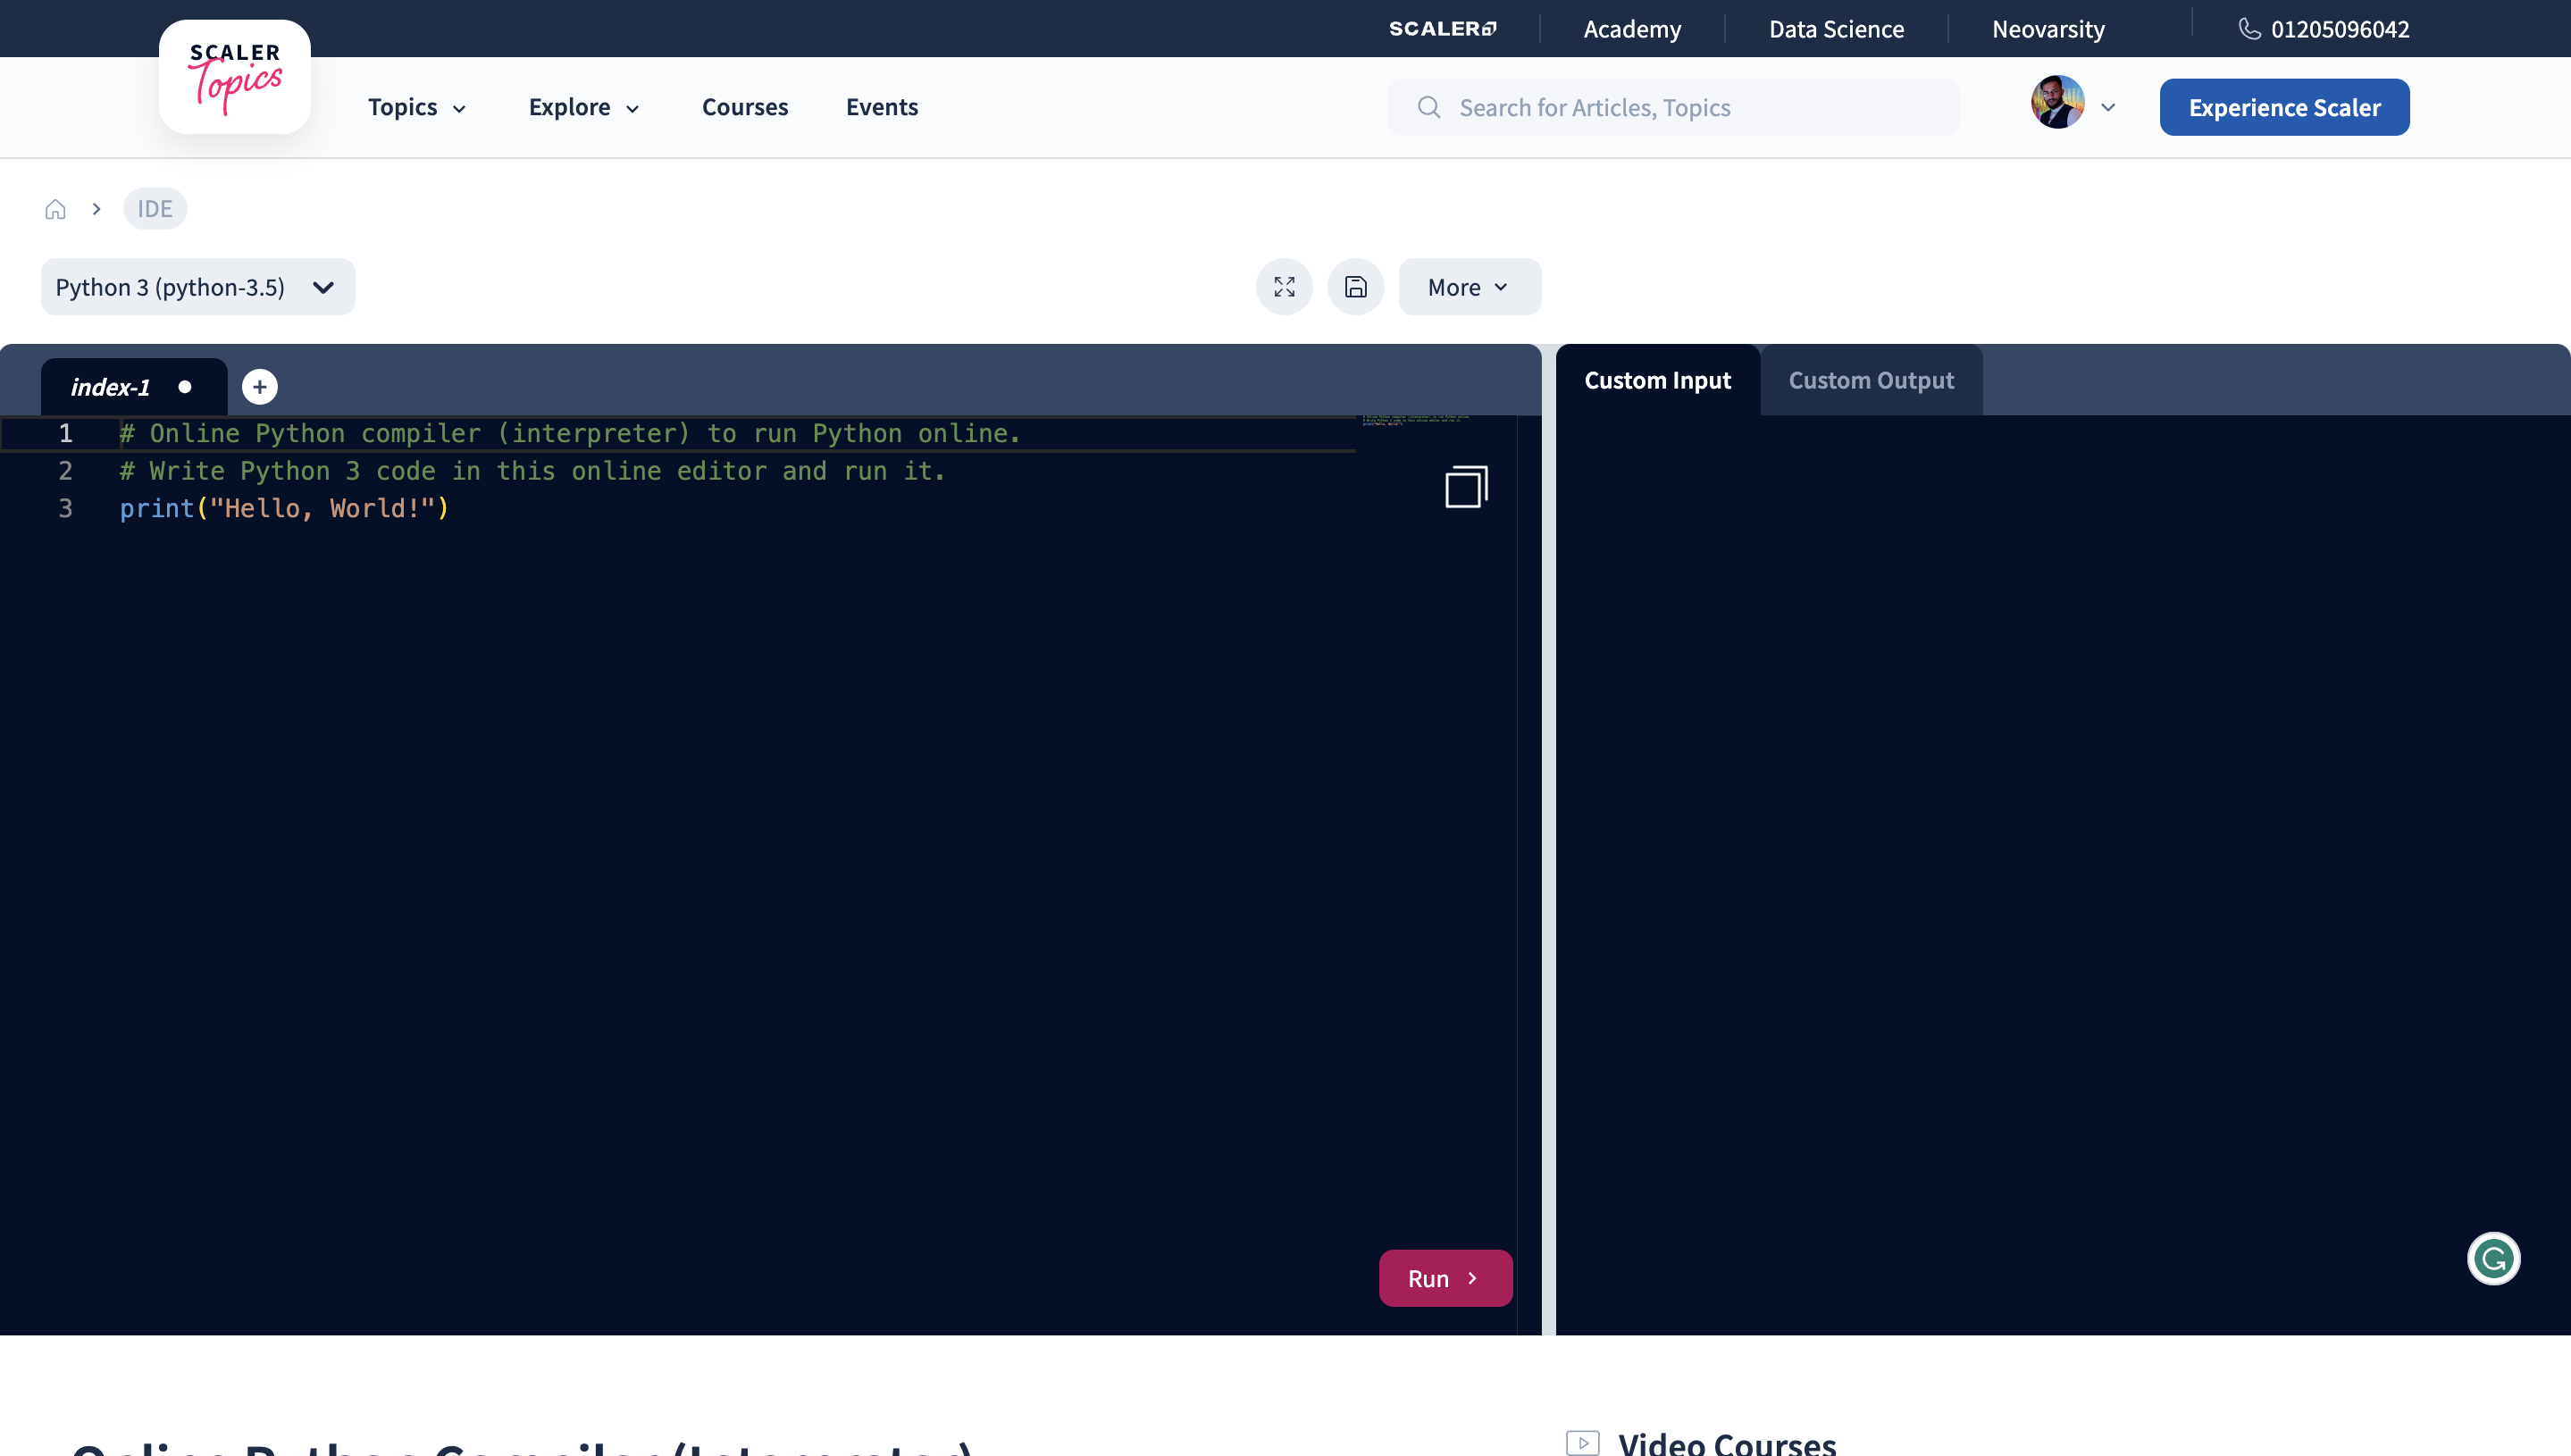Screen dimensions: 2571x1456
Task: Click the user profile avatar
Action: tap(2057, 102)
